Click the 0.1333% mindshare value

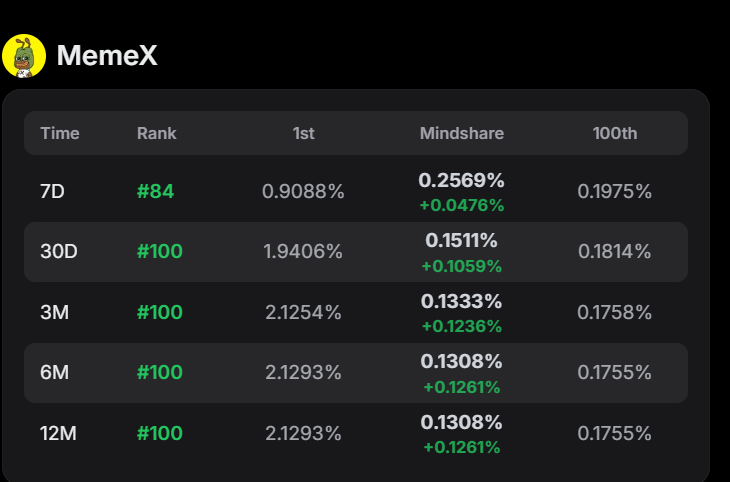point(461,301)
